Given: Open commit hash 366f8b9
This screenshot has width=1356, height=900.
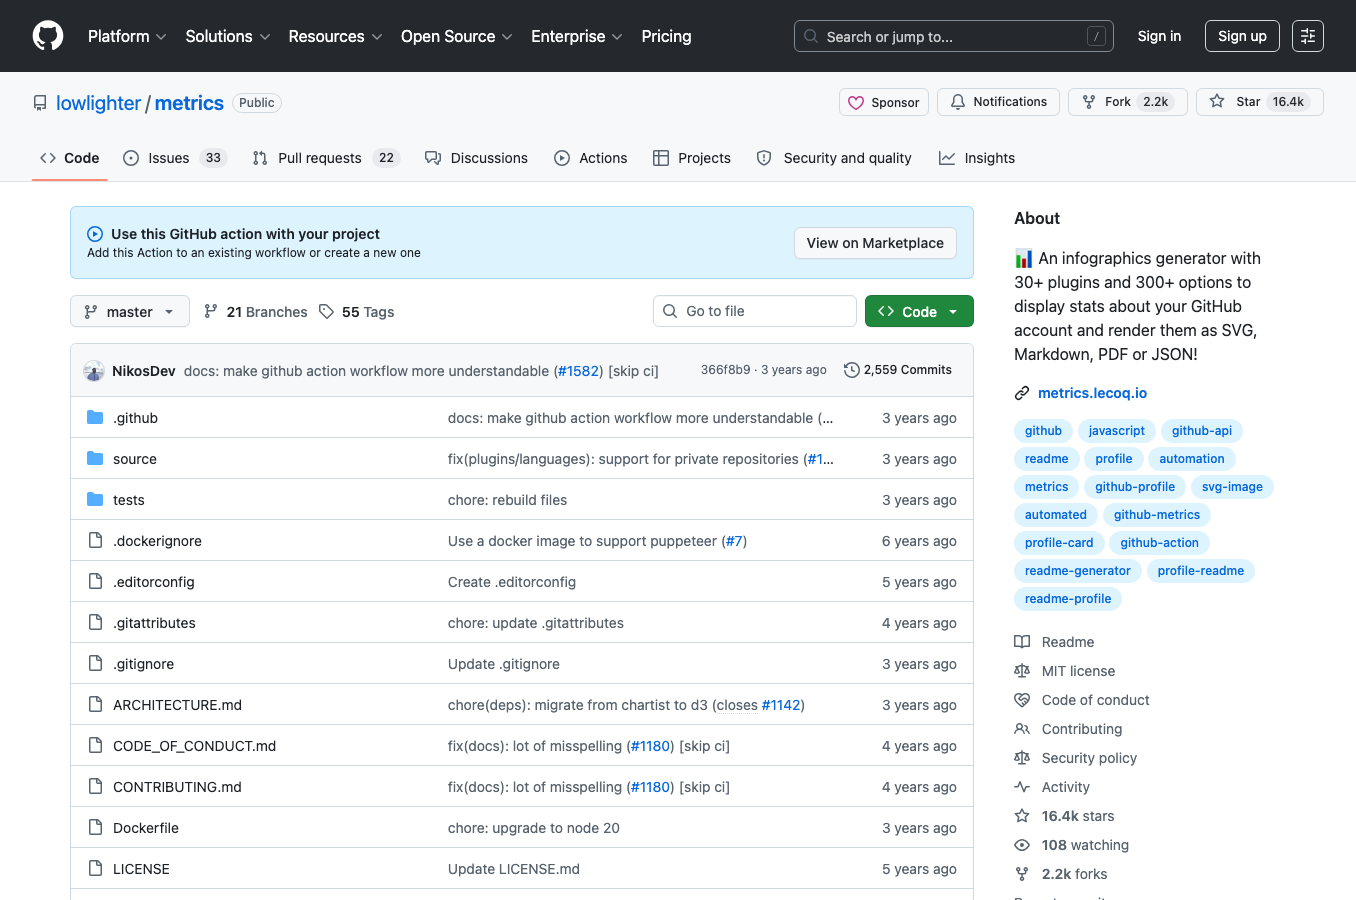Looking at the screenshot, I should coord(725,370).
